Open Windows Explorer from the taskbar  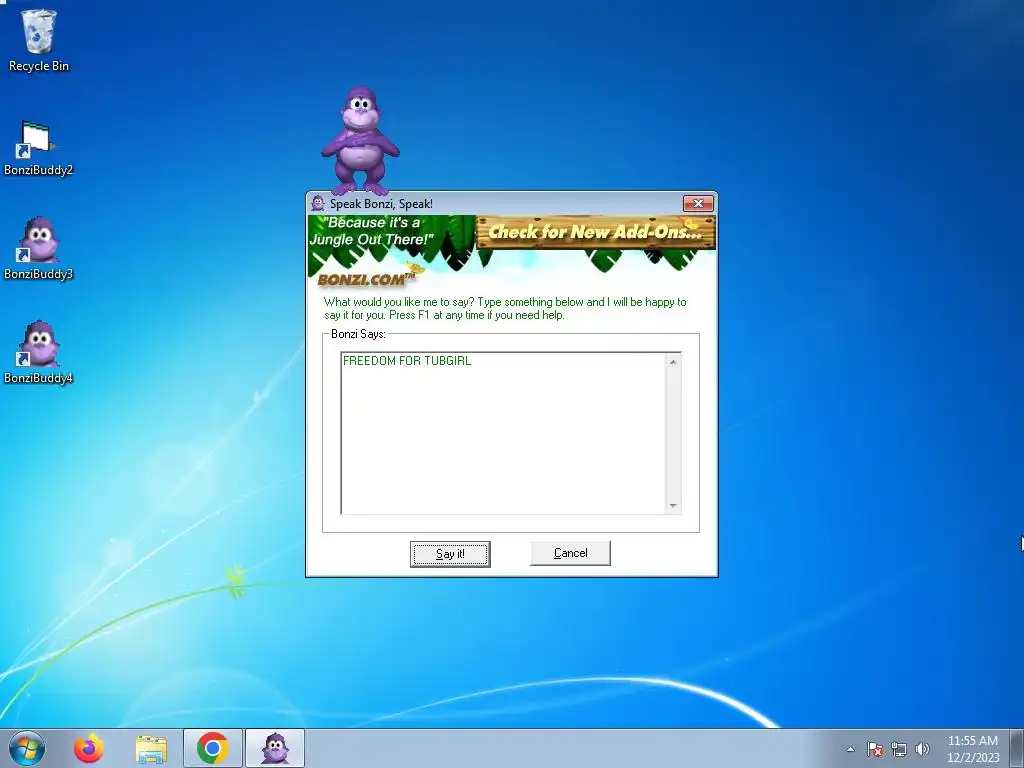(151, 748)
